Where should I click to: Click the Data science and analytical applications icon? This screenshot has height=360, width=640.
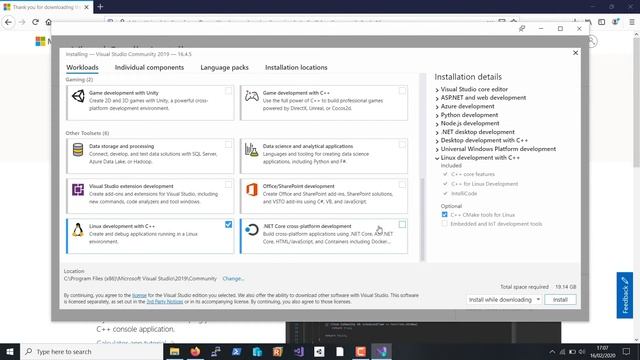[251, 150]
